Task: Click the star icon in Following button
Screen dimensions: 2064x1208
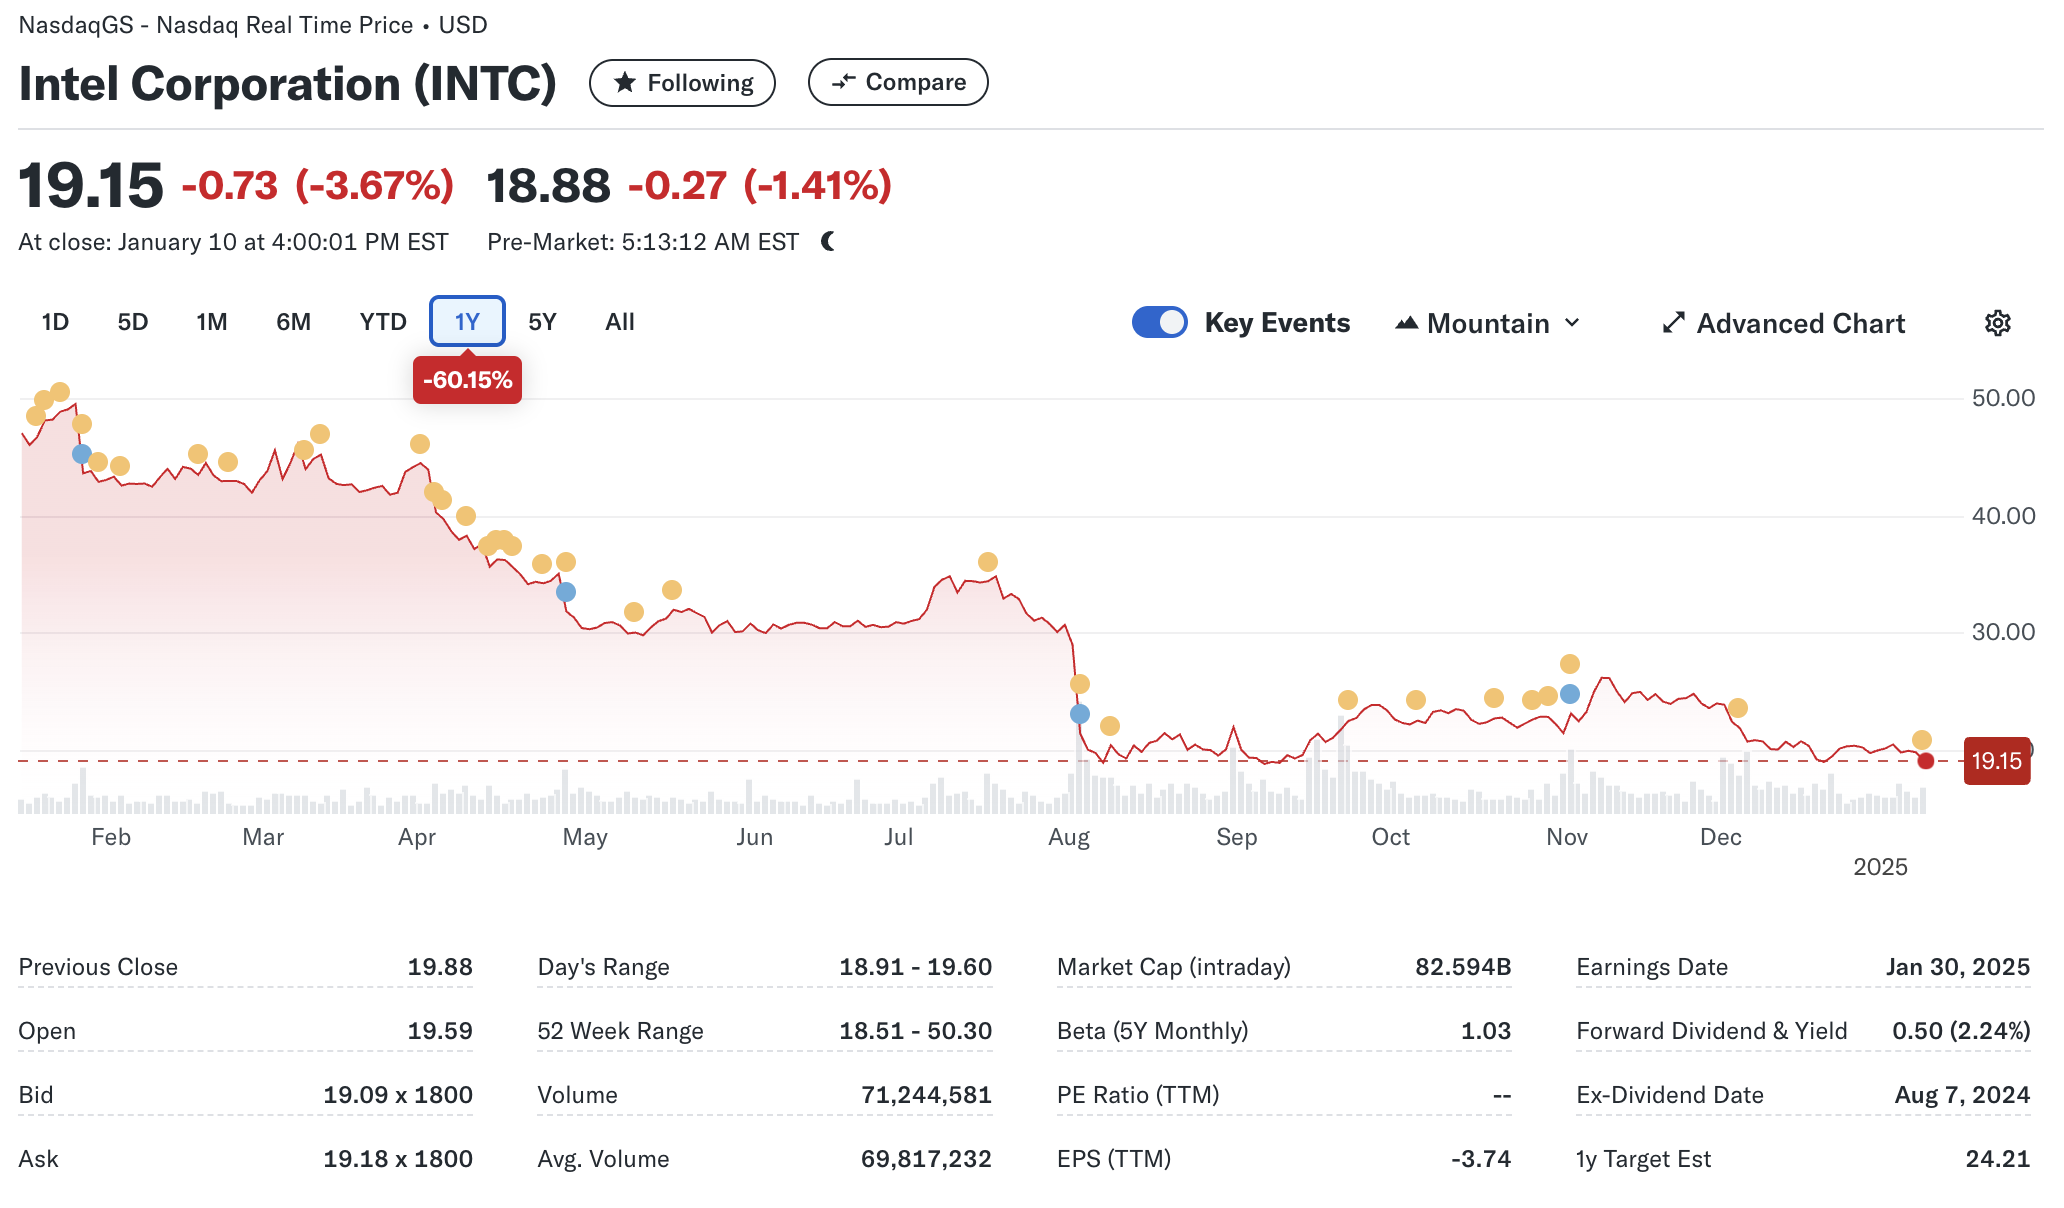Action: click(x=625, y=83)
